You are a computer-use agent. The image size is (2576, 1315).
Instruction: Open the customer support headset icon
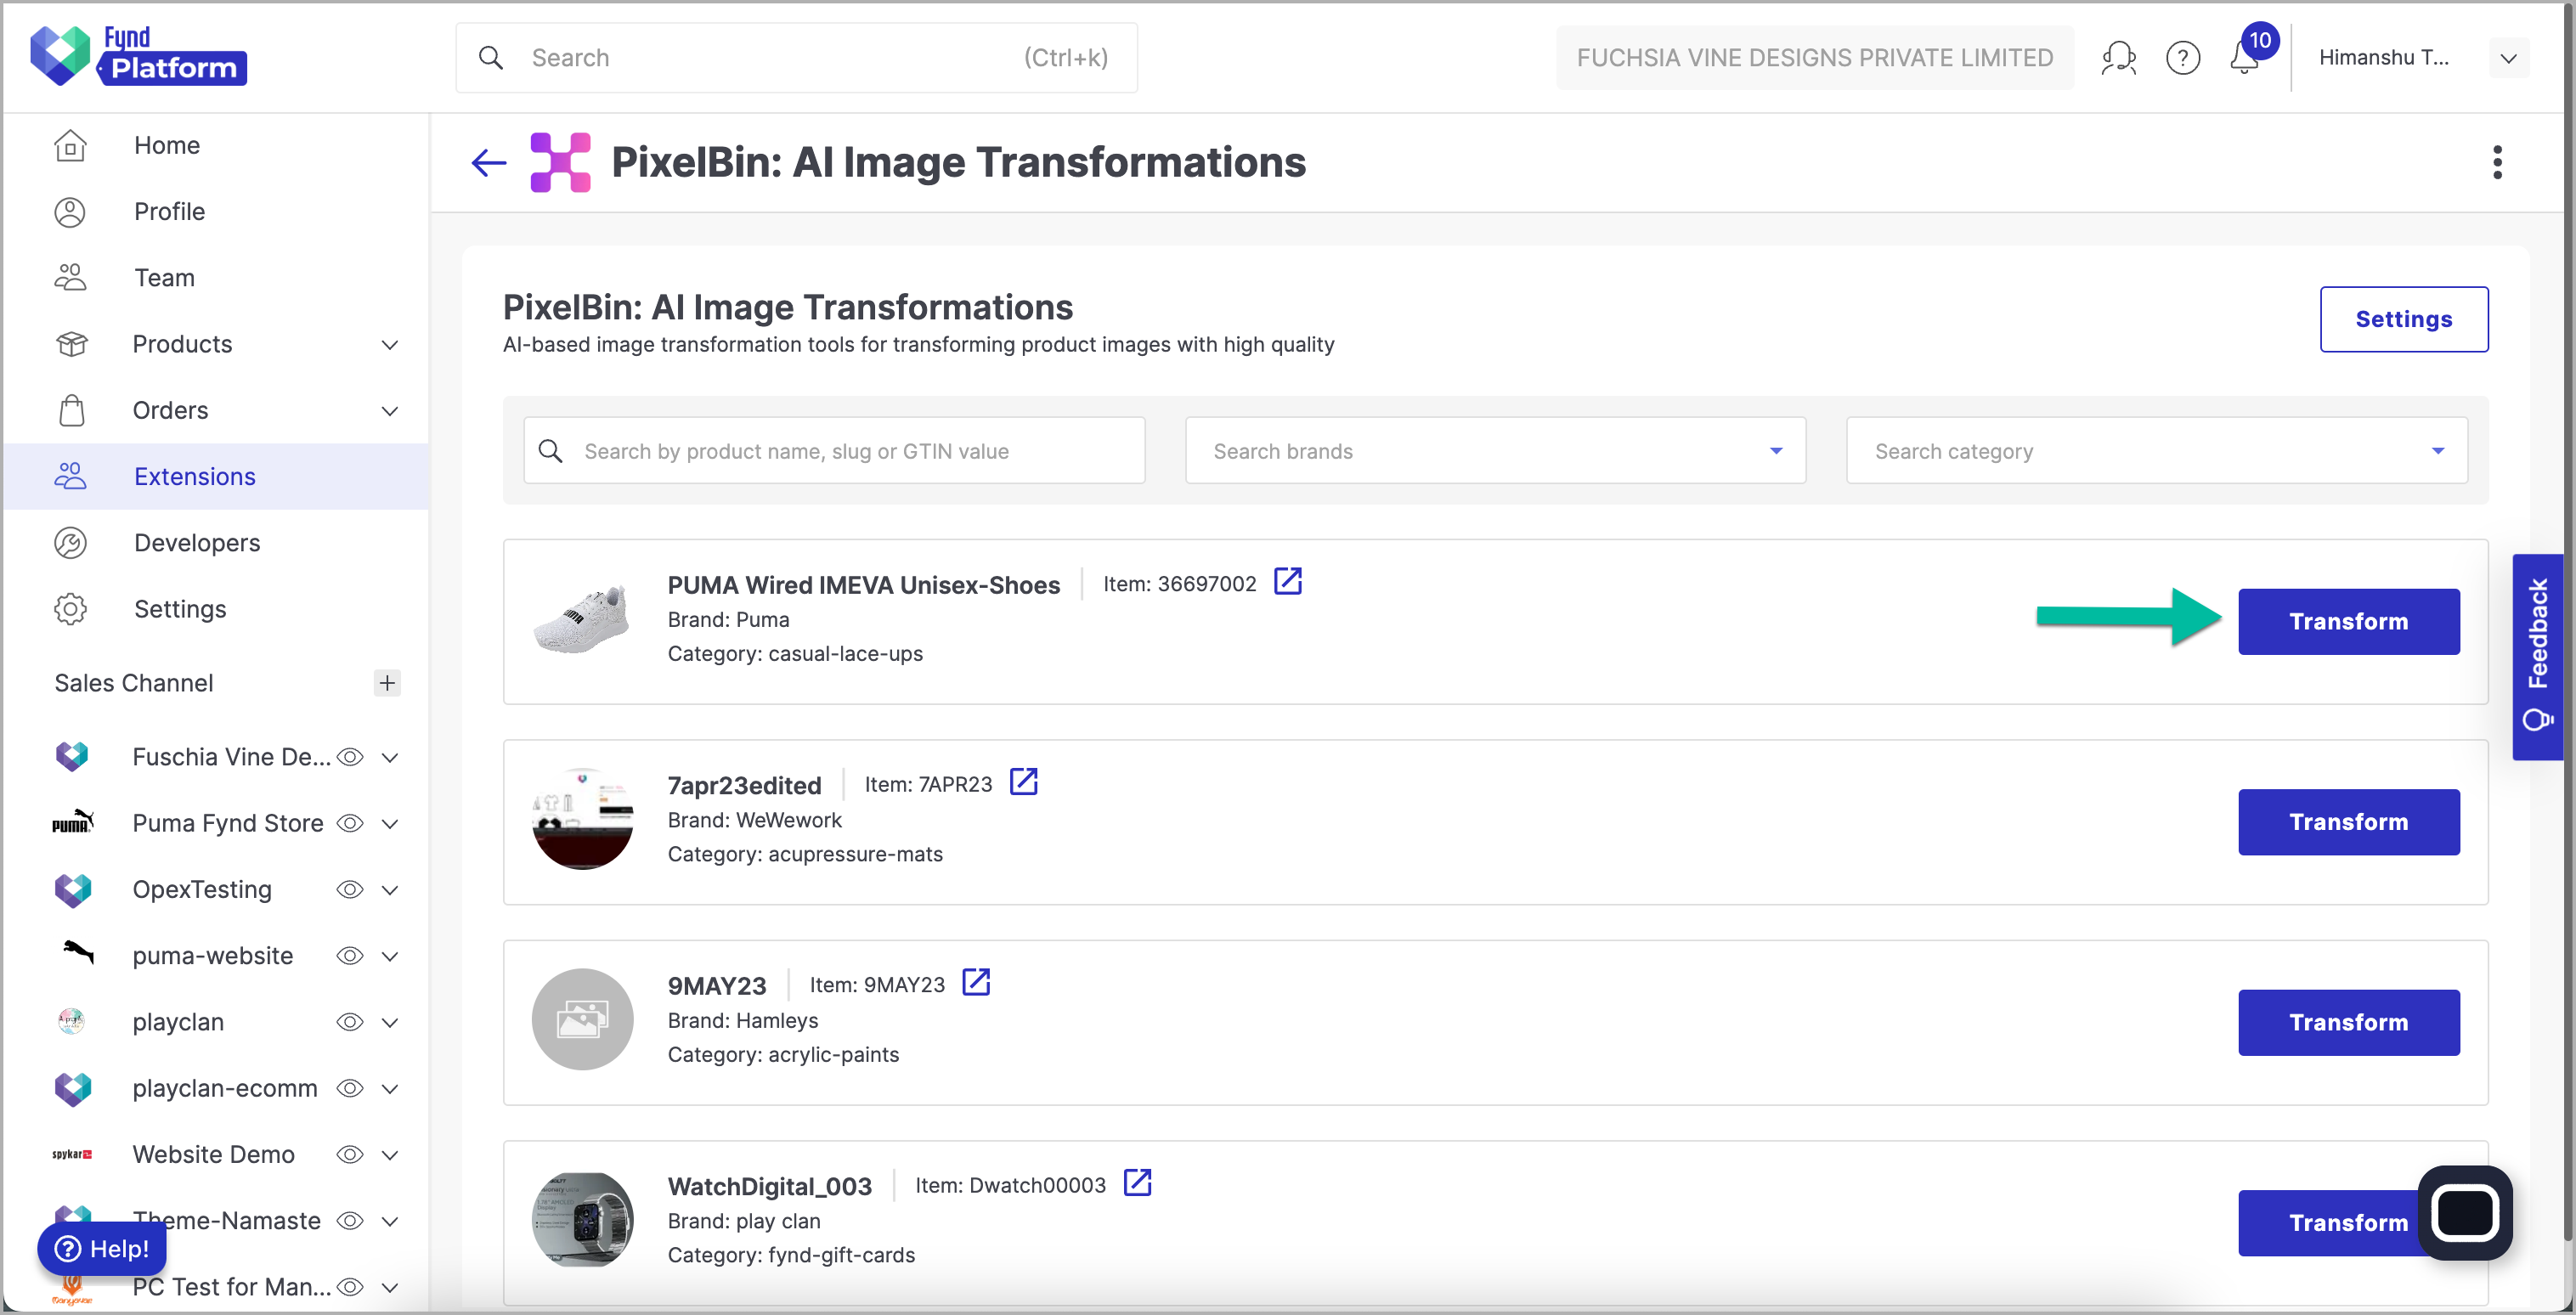tap(2118, 58)
